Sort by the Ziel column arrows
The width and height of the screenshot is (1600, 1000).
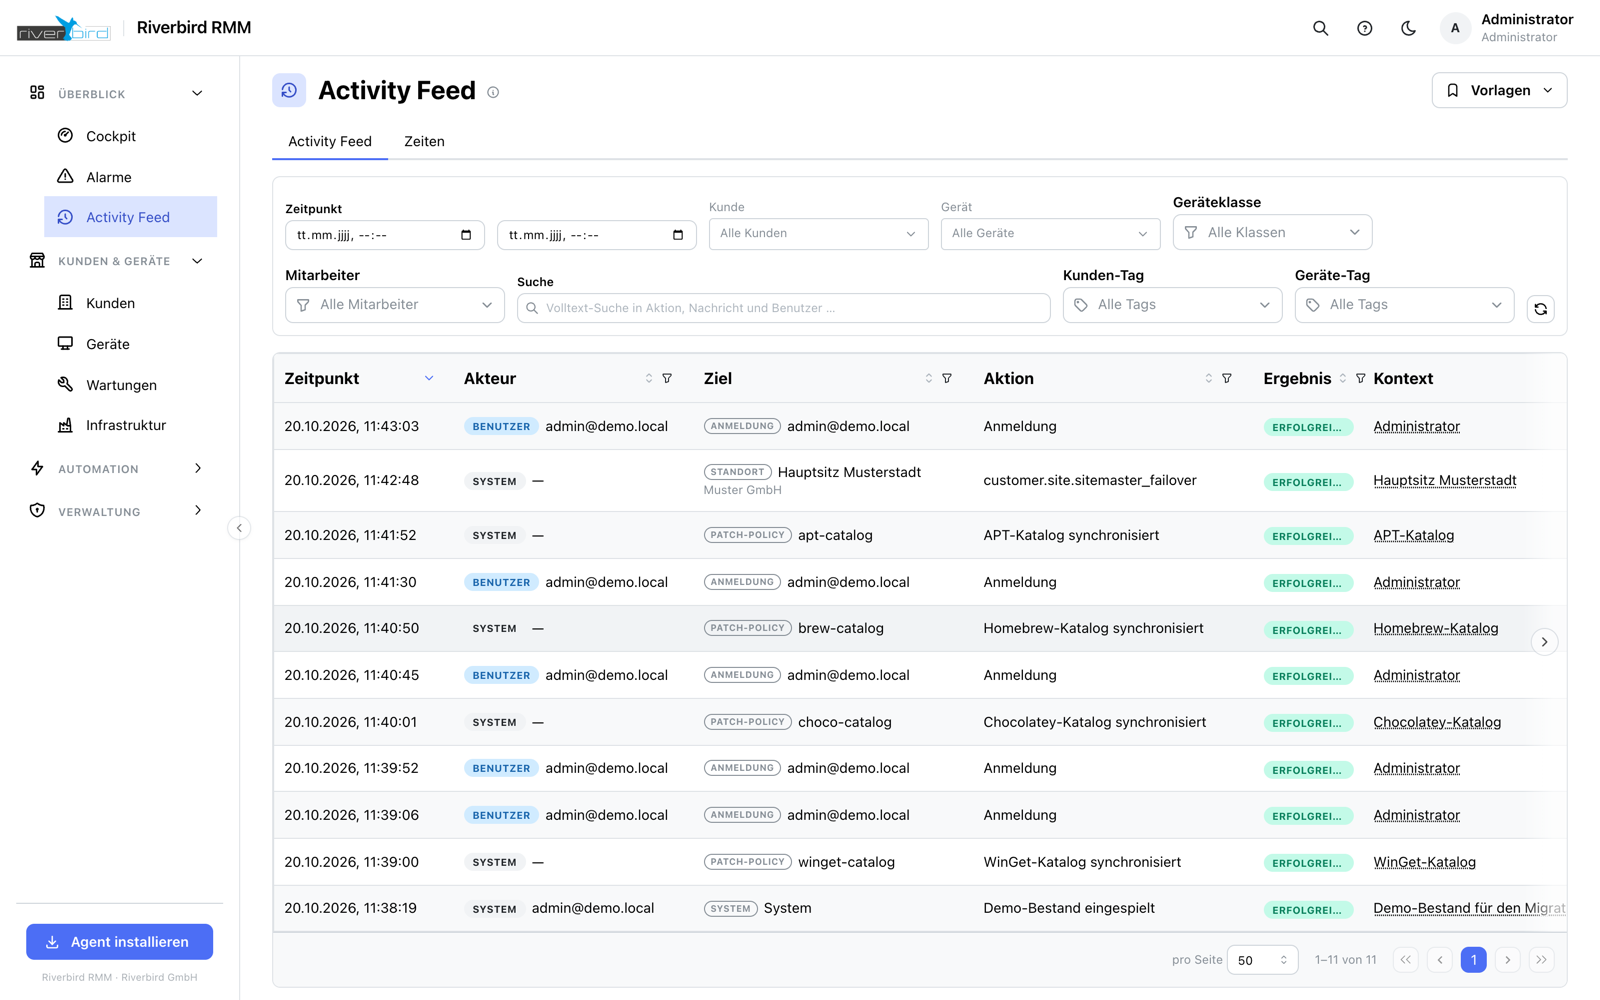pyautogui.click(x=929, y=378)
